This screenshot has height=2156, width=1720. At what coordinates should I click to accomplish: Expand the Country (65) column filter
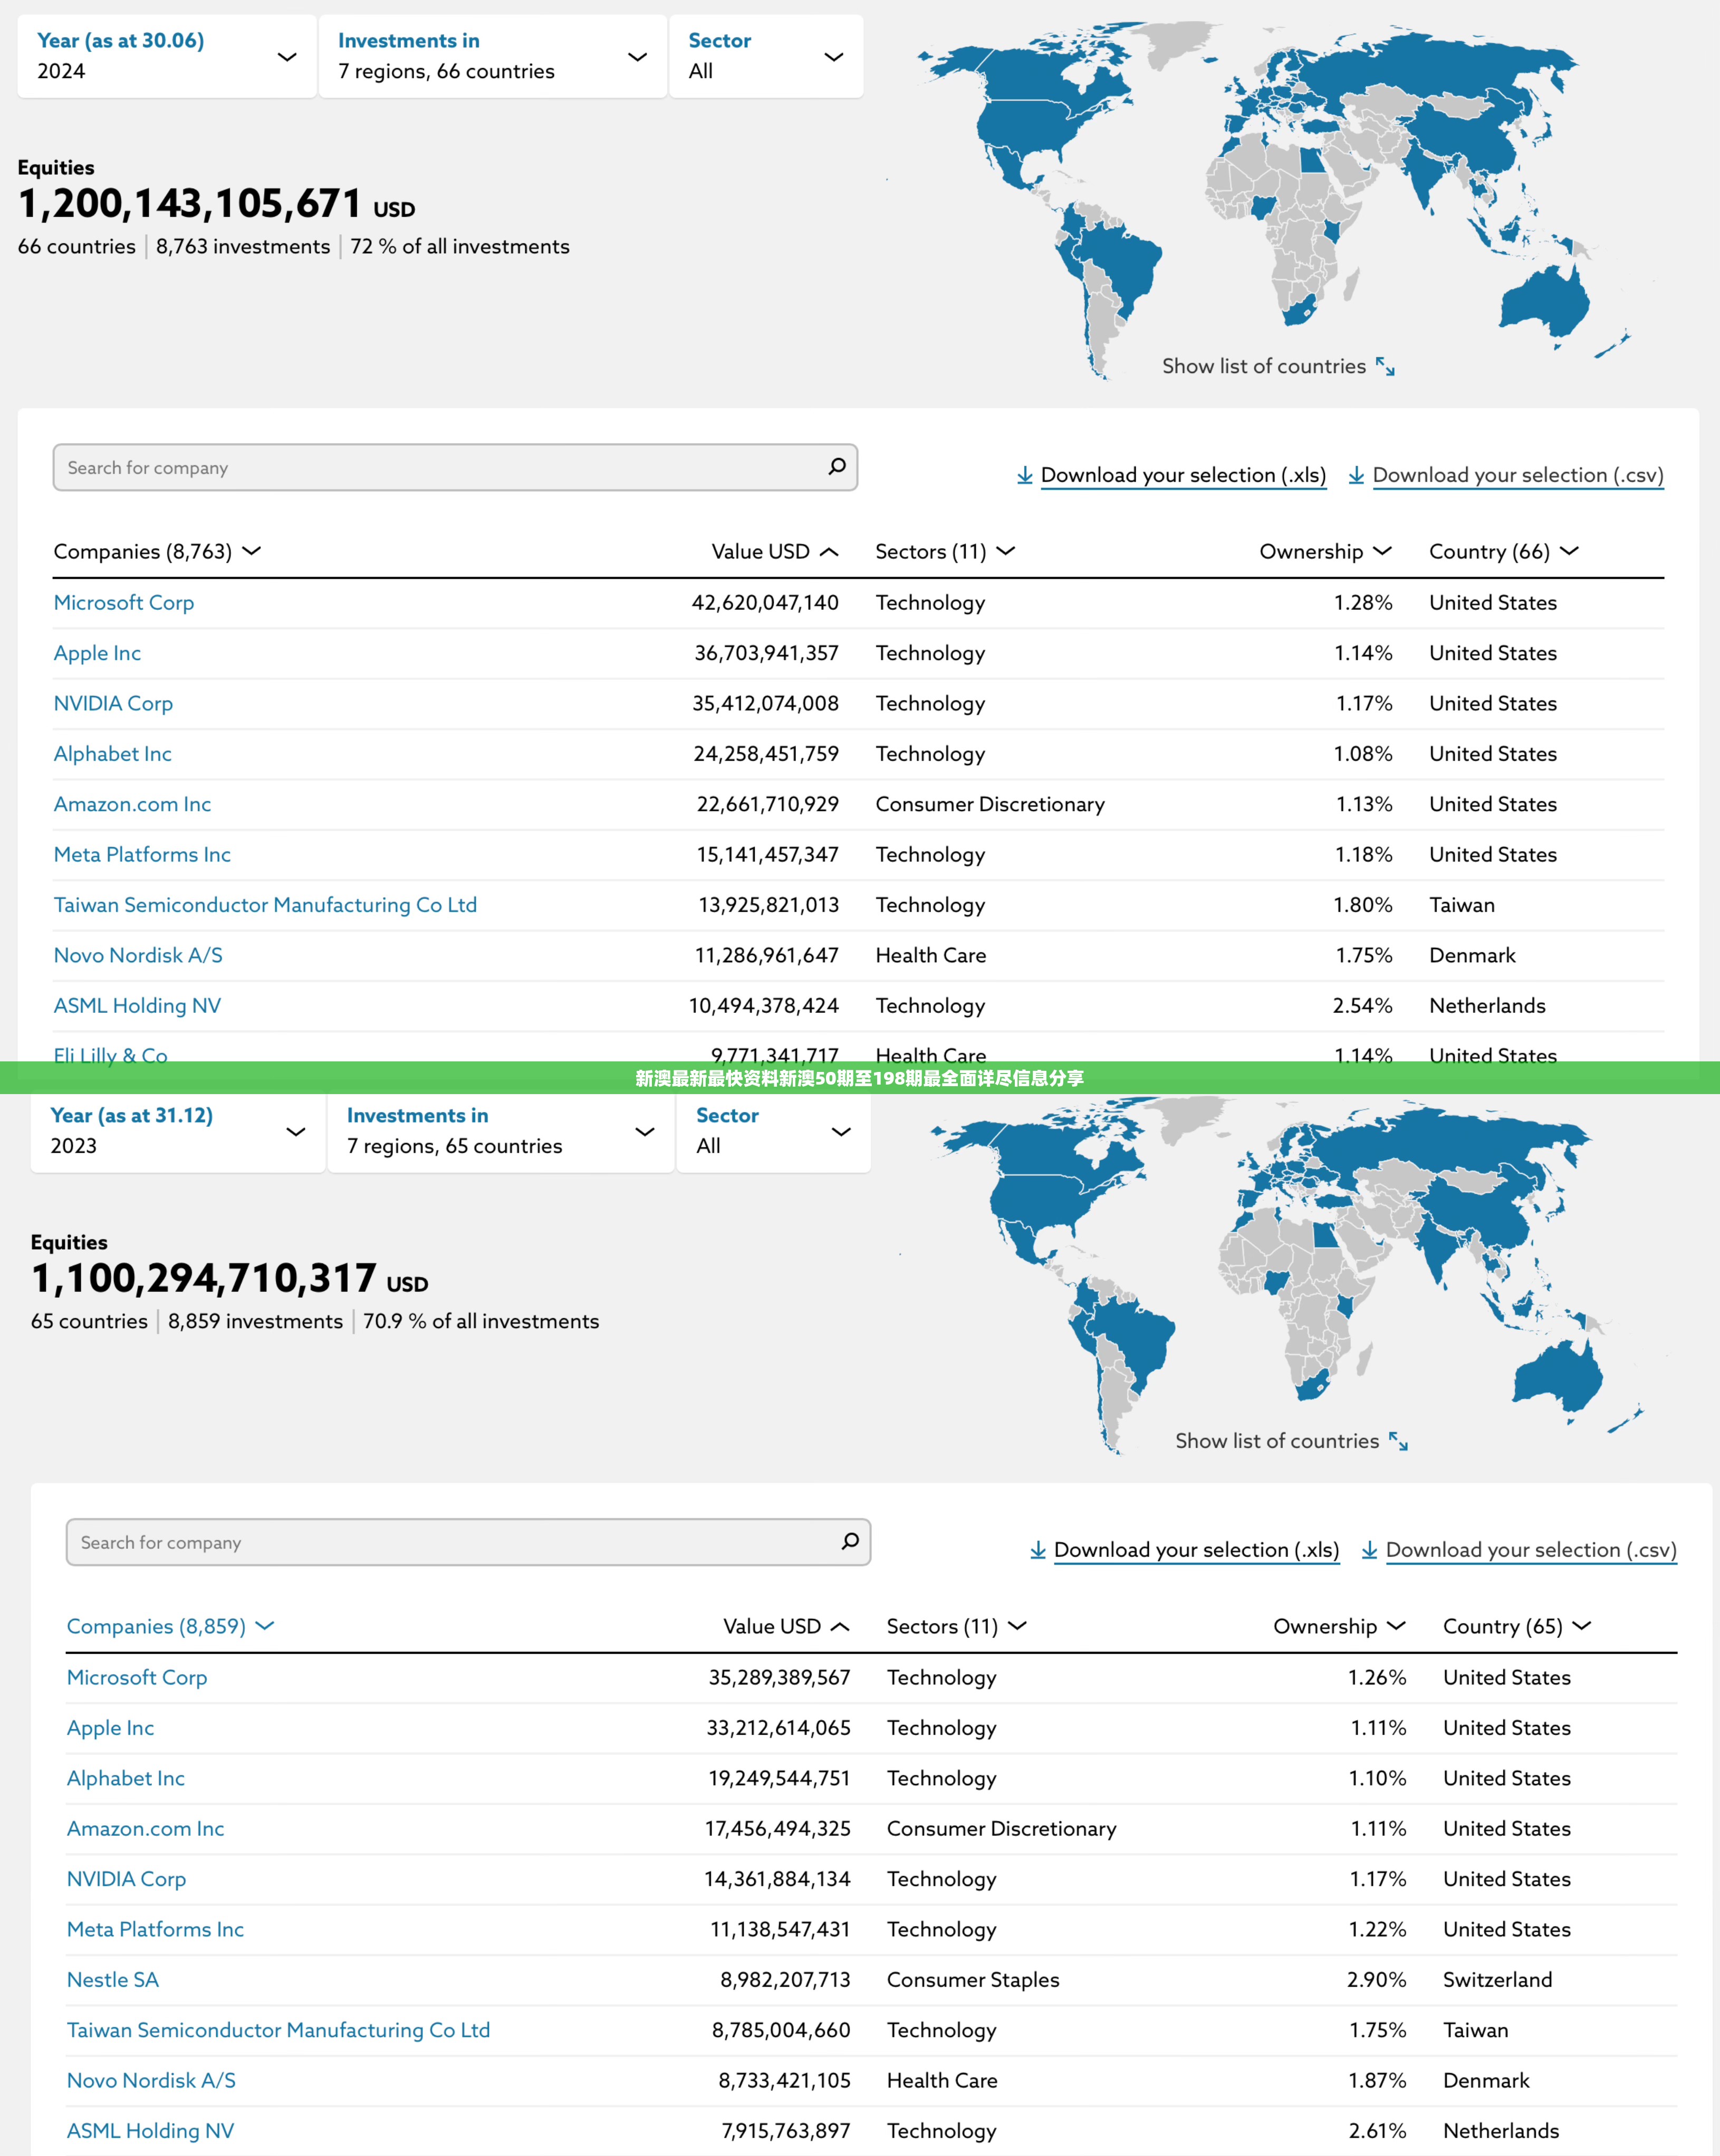[1516, 1627]
